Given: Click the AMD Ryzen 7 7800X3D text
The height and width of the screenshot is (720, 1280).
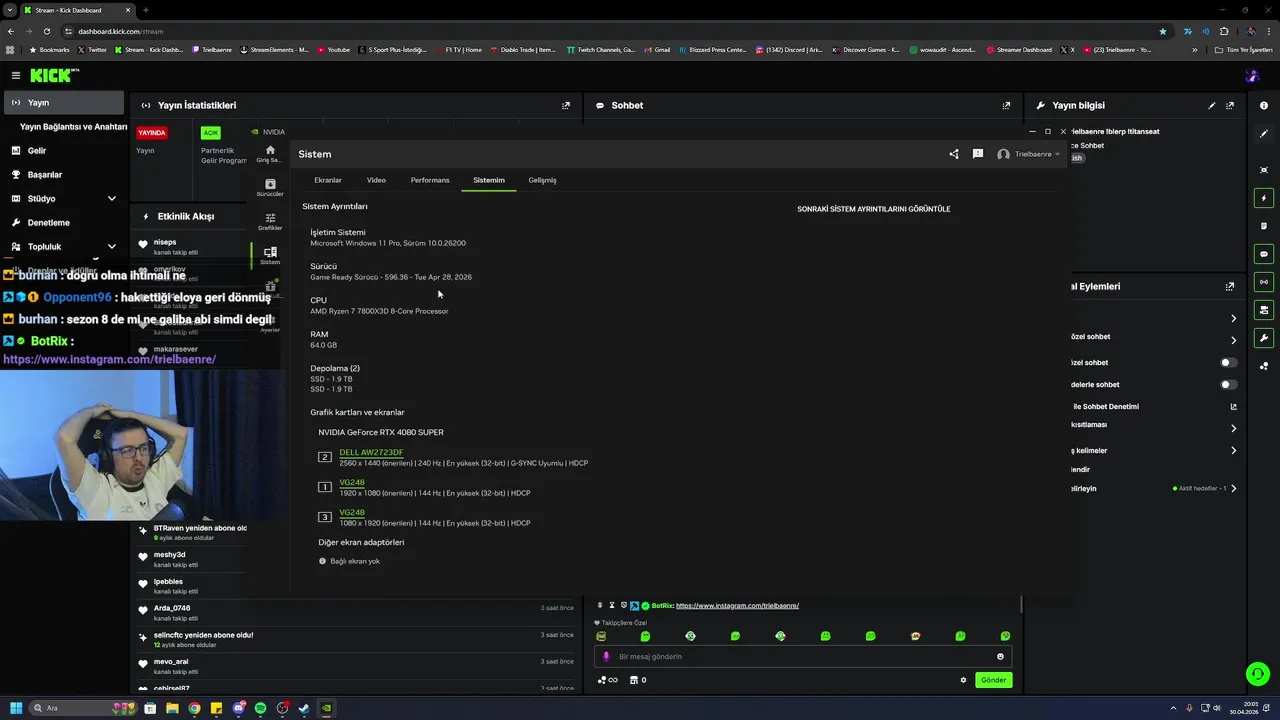Looking at the screenshot, I should (x=379, y=311).
